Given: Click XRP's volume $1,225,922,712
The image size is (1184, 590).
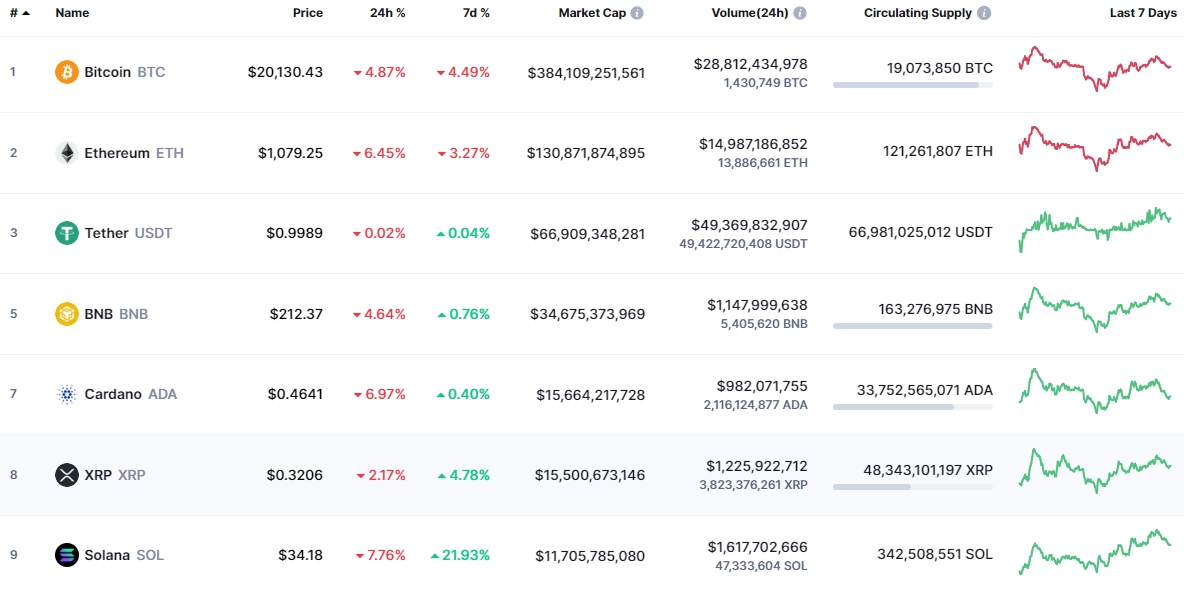Looking at the screenshot, I should 757,466.
